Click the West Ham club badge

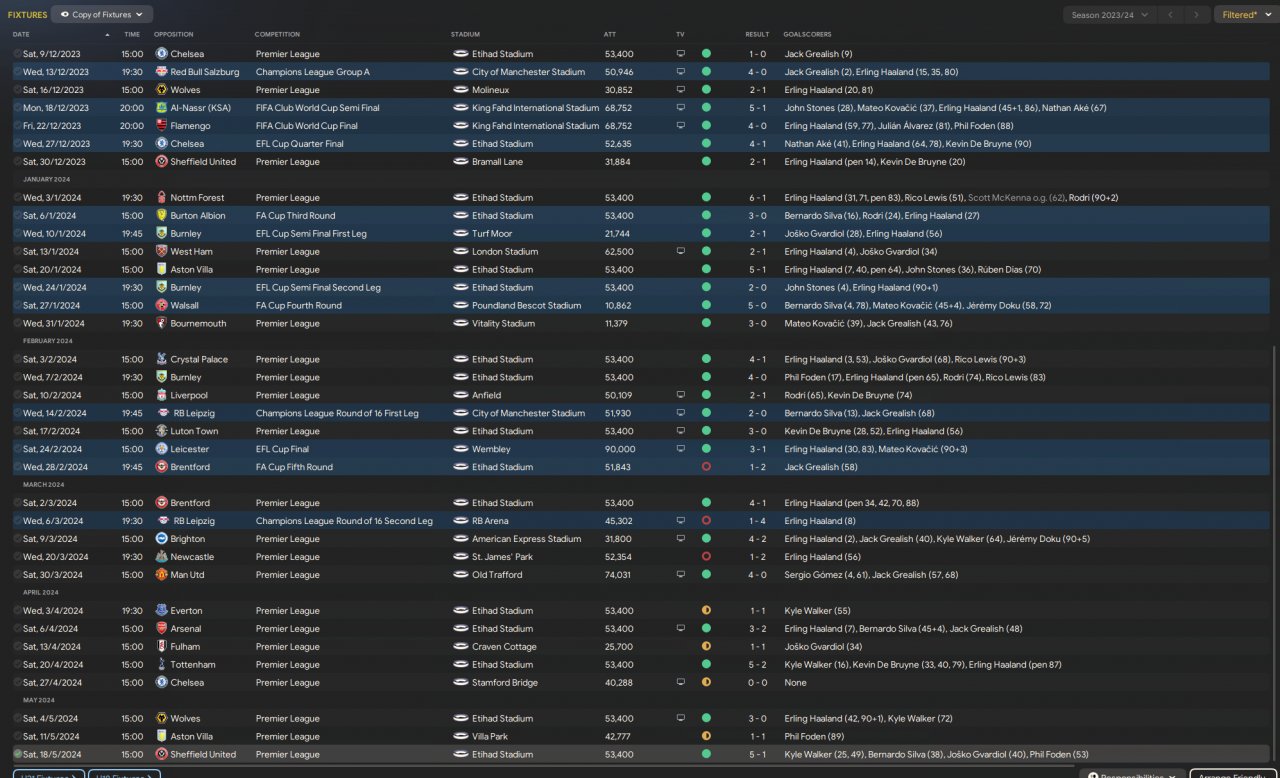click(x=162, y=252)
